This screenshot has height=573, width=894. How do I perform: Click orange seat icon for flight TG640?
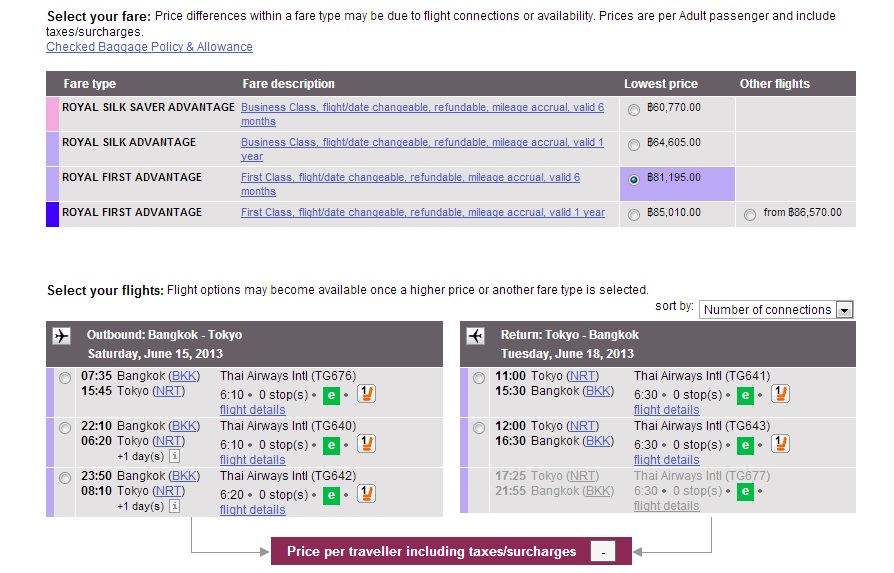tap(366, 443)
